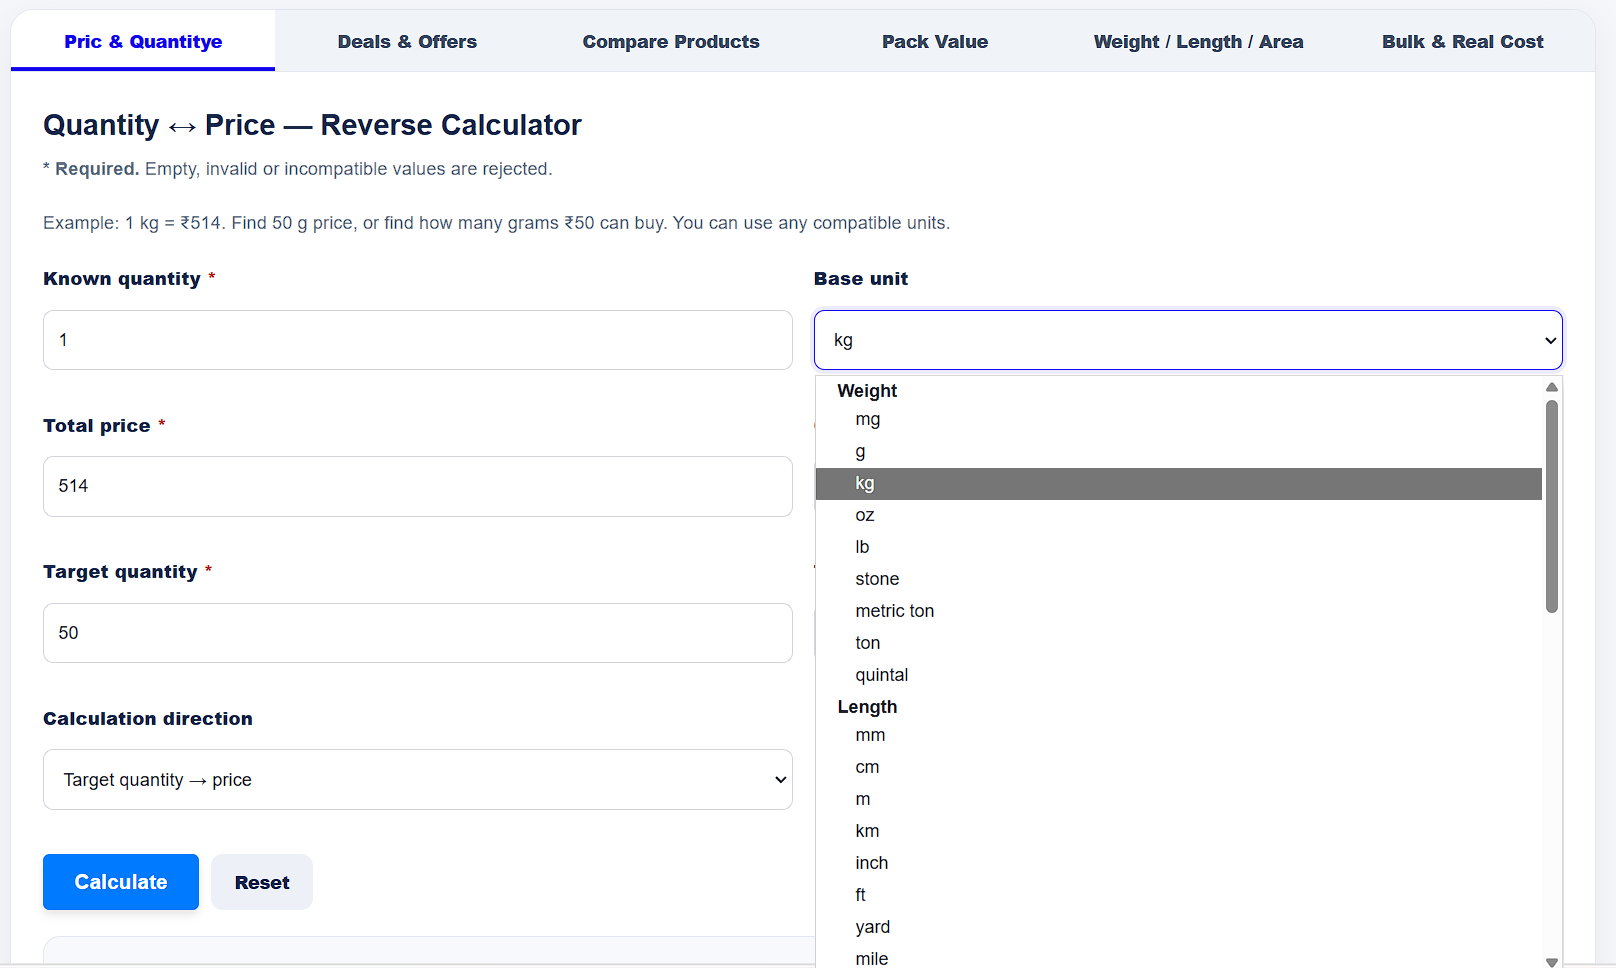Screen dimensions: 1616x968
Task: Choose cm under Length
Action: [1179, 768]
